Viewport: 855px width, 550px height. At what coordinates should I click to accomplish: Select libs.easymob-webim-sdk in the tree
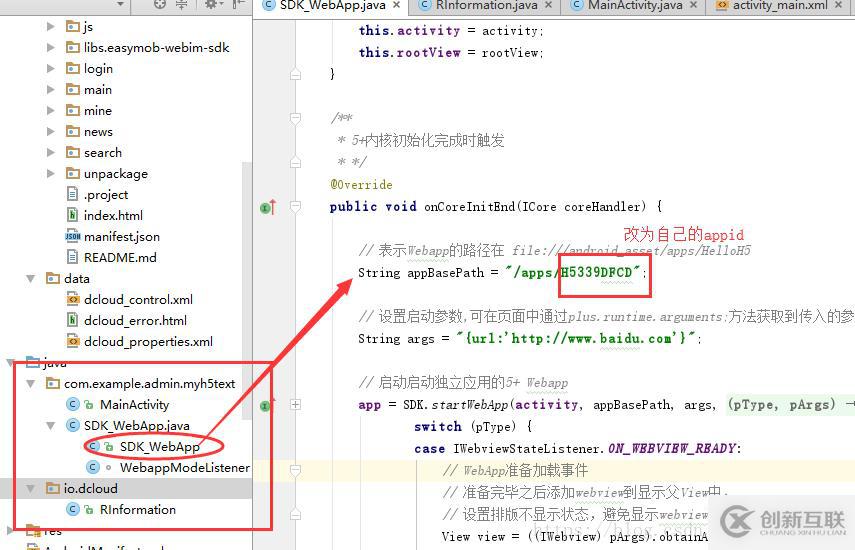pyautogui.click(x=156, y=47)
